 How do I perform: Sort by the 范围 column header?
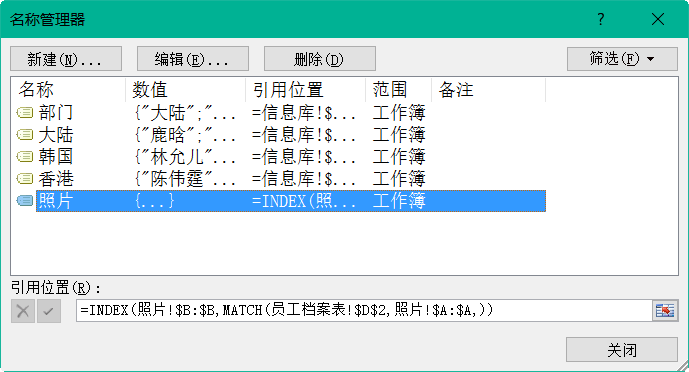coord(399,90)
